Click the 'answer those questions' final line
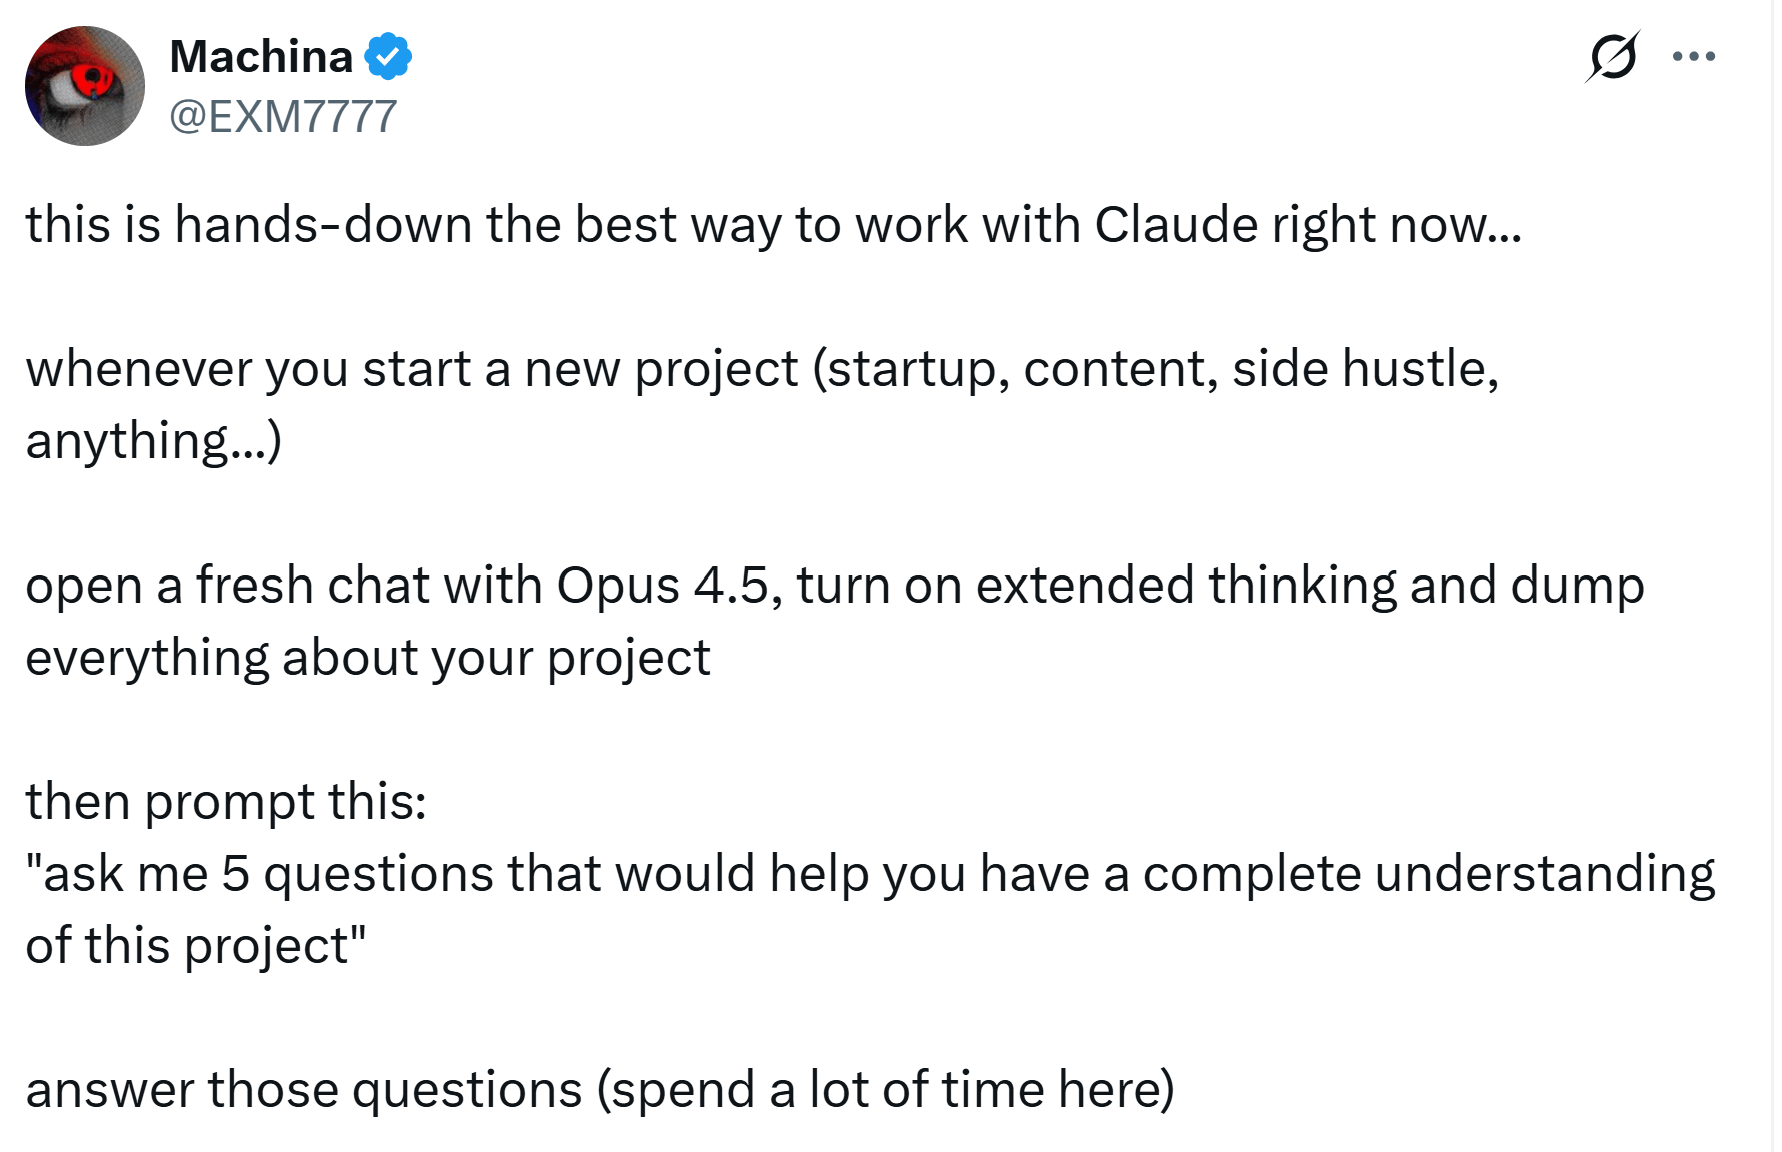This screenshot has height=1152, width=1782. tap(600, 1090)
